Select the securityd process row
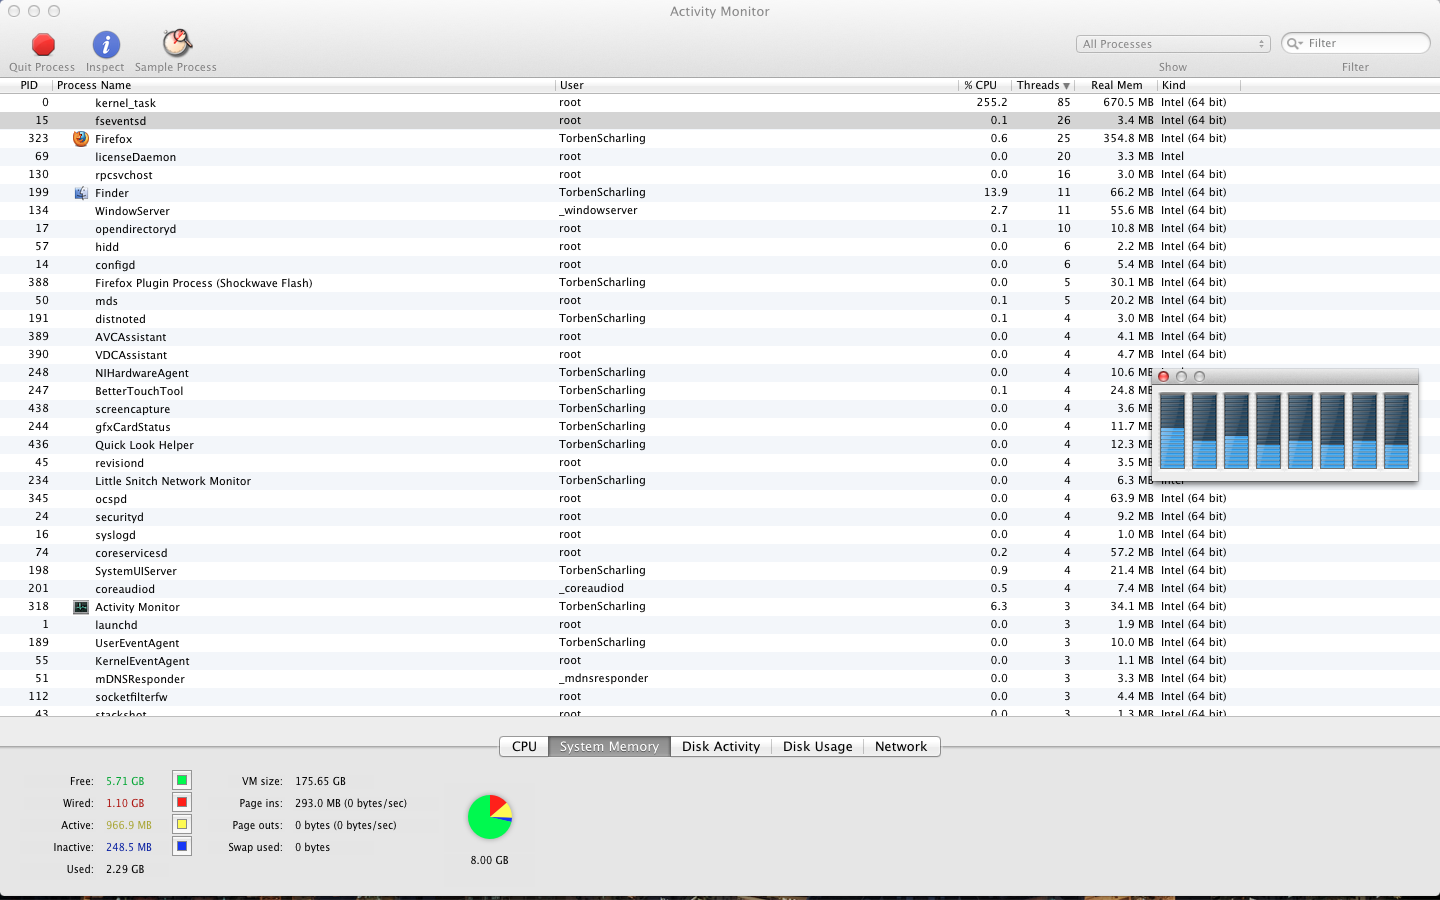 [x=720, y=516]
